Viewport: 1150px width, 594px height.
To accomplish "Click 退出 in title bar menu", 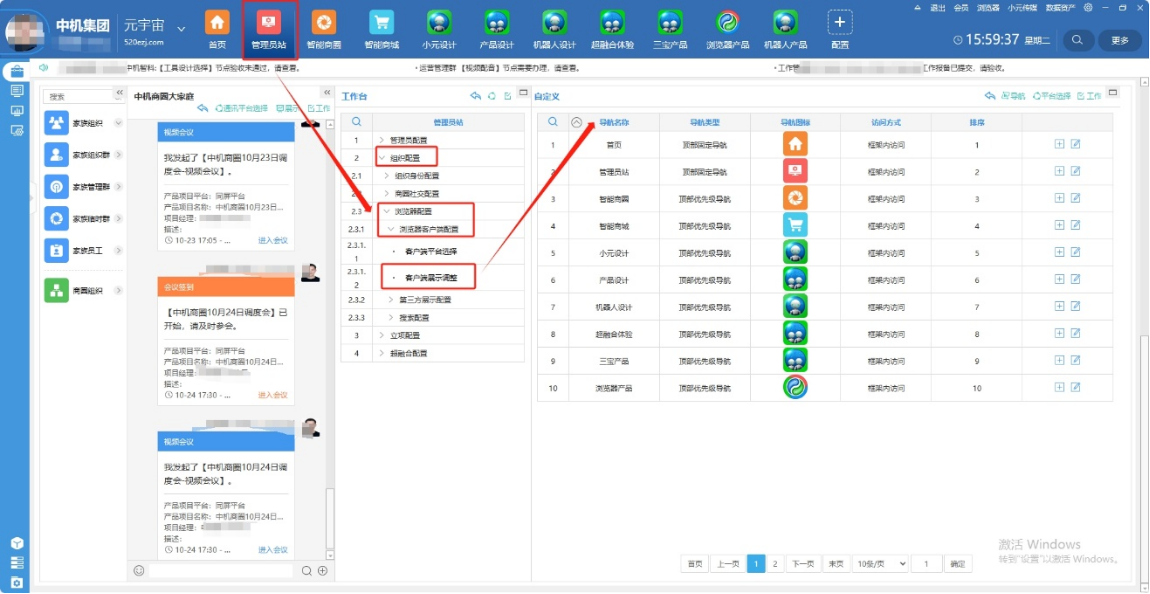I will (x=937, y=7).
